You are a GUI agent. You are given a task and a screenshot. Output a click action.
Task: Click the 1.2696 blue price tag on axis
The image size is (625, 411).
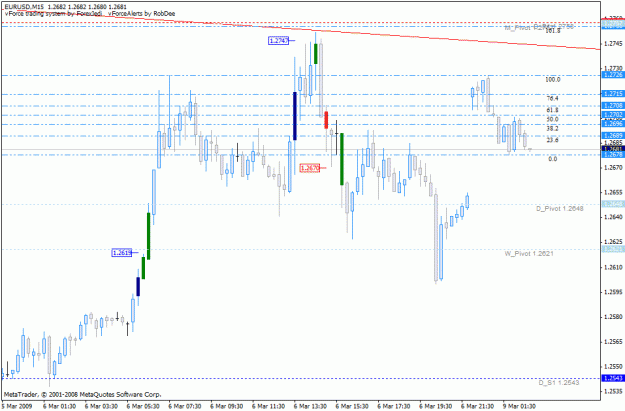click(613, 124)
